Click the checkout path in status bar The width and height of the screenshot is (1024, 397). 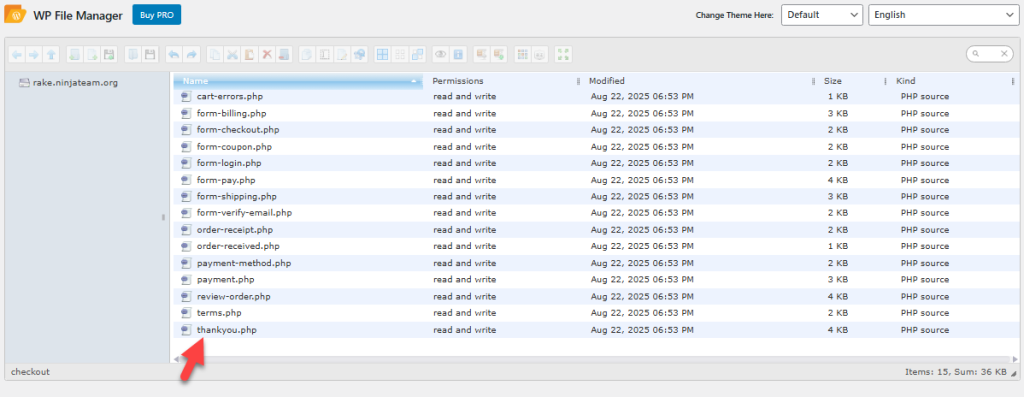(30, 372)
